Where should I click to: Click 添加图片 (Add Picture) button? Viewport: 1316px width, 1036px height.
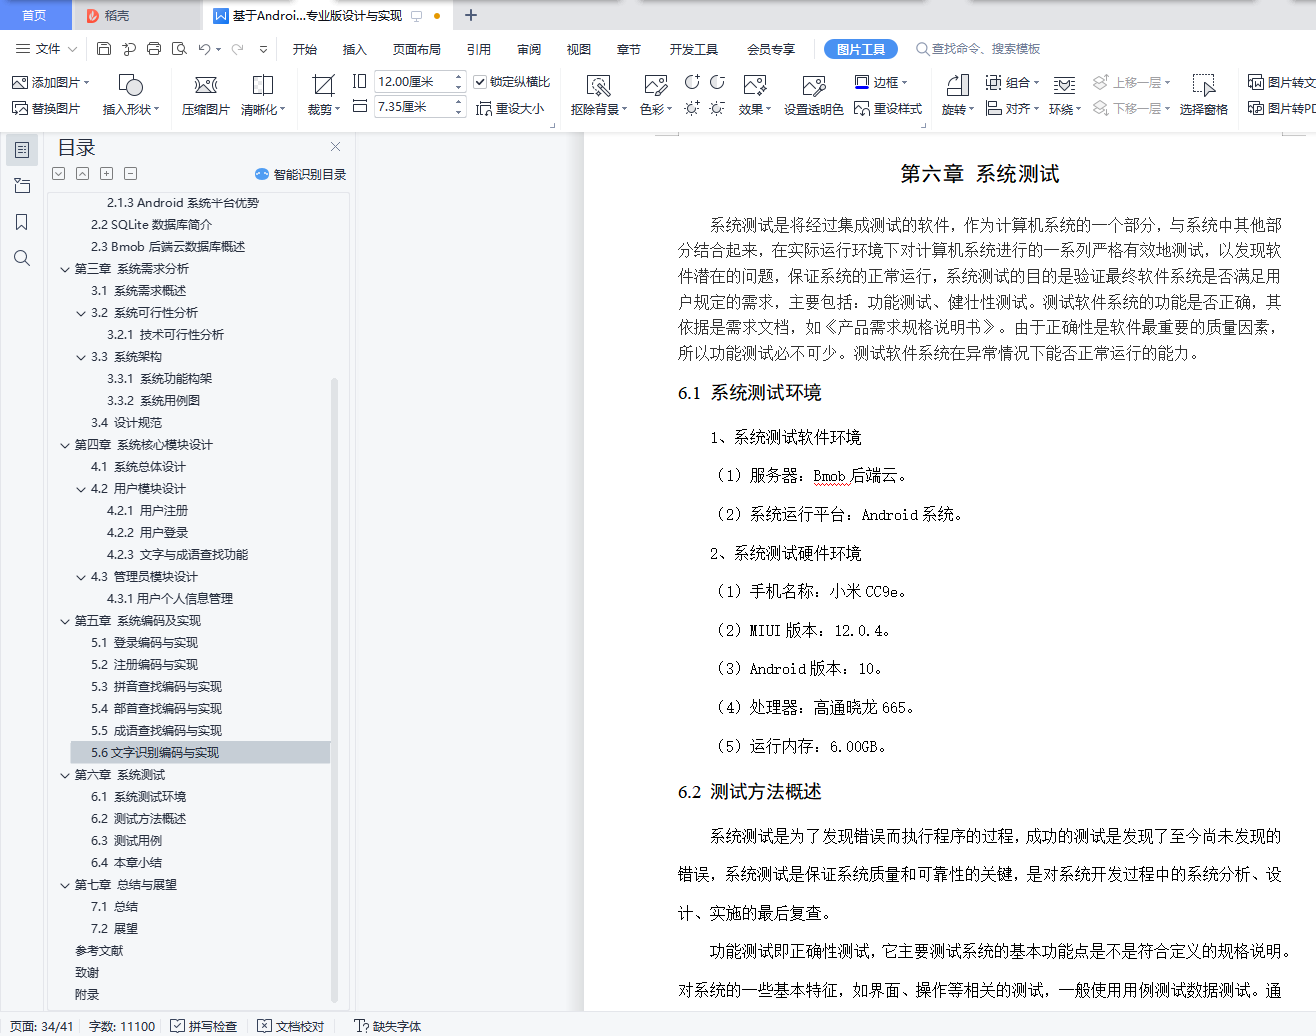(50, 82)
